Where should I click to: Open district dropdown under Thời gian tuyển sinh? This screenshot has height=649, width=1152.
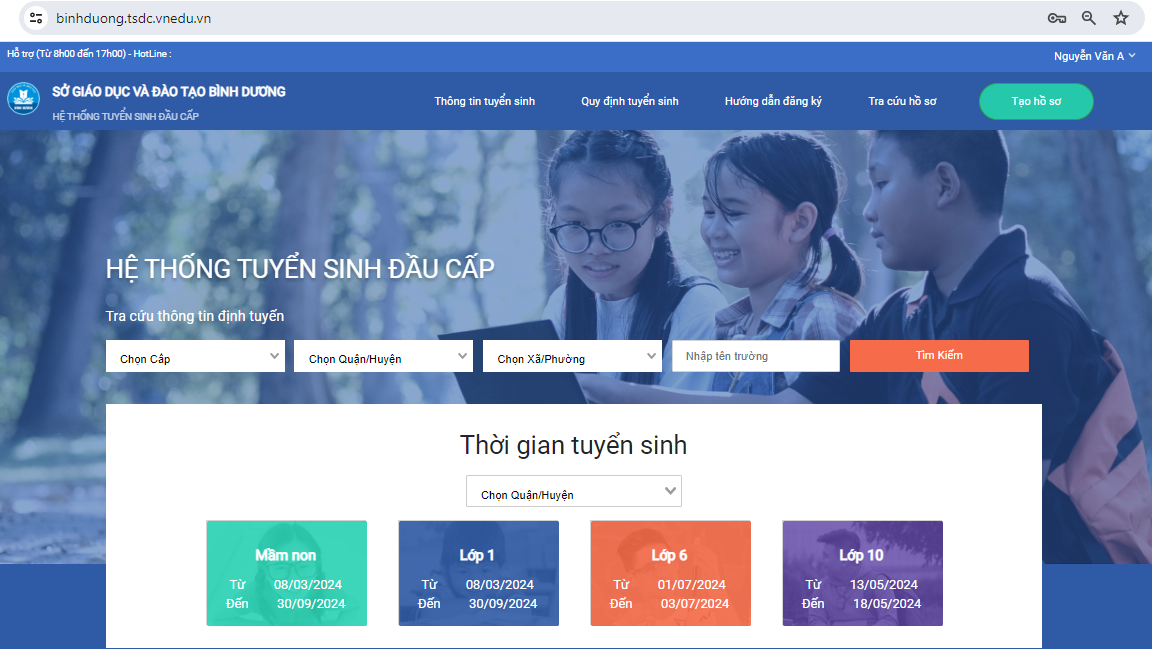coord(574,492)
